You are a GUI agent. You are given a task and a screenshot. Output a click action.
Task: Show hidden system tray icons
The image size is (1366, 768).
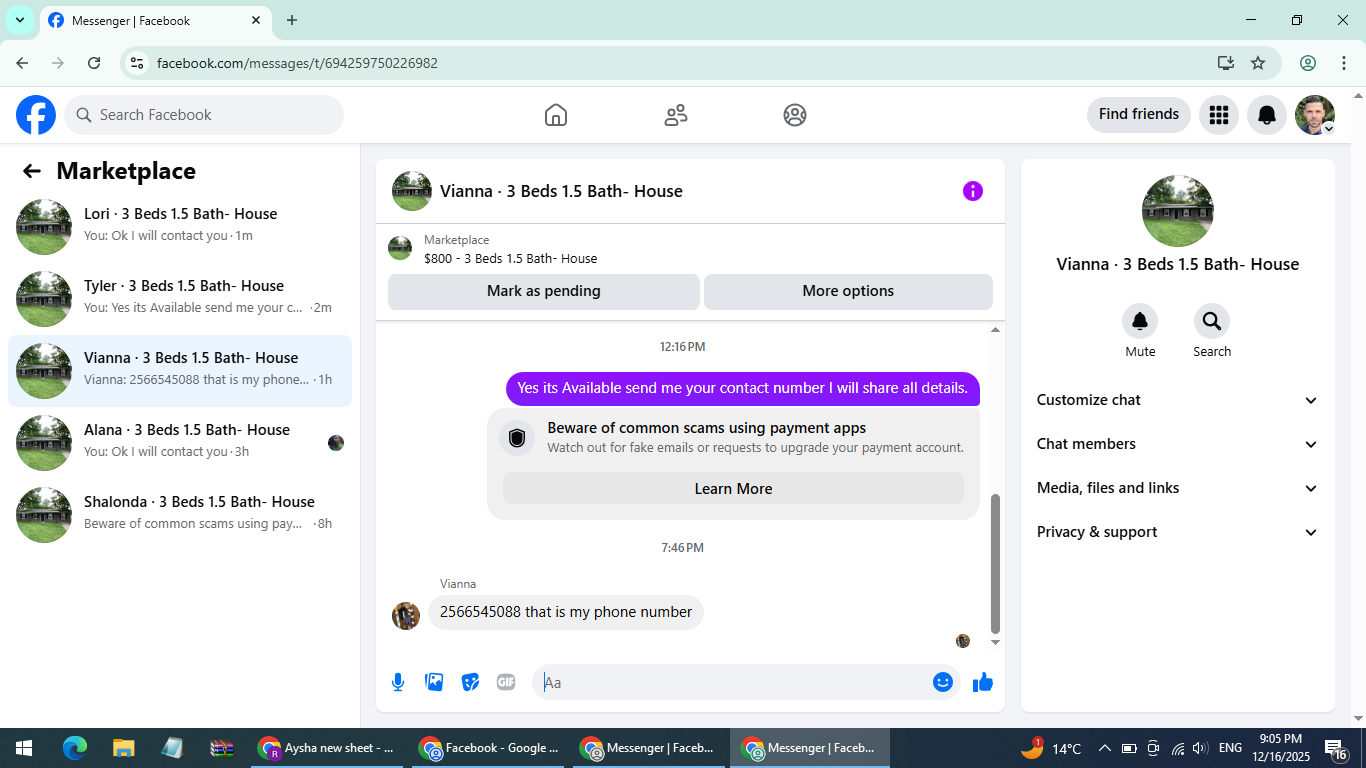(1105, 748)
